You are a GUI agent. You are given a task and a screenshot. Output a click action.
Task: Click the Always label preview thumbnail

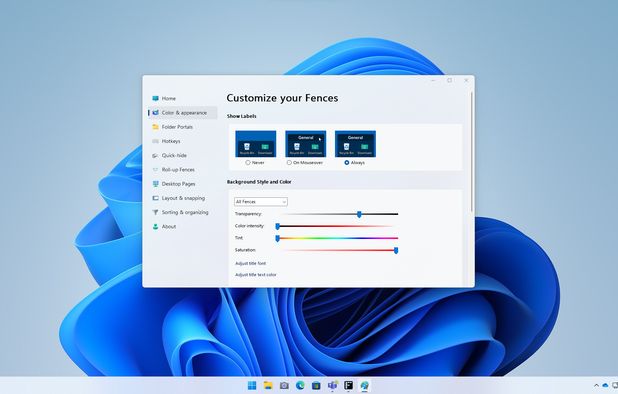(355, 144)
